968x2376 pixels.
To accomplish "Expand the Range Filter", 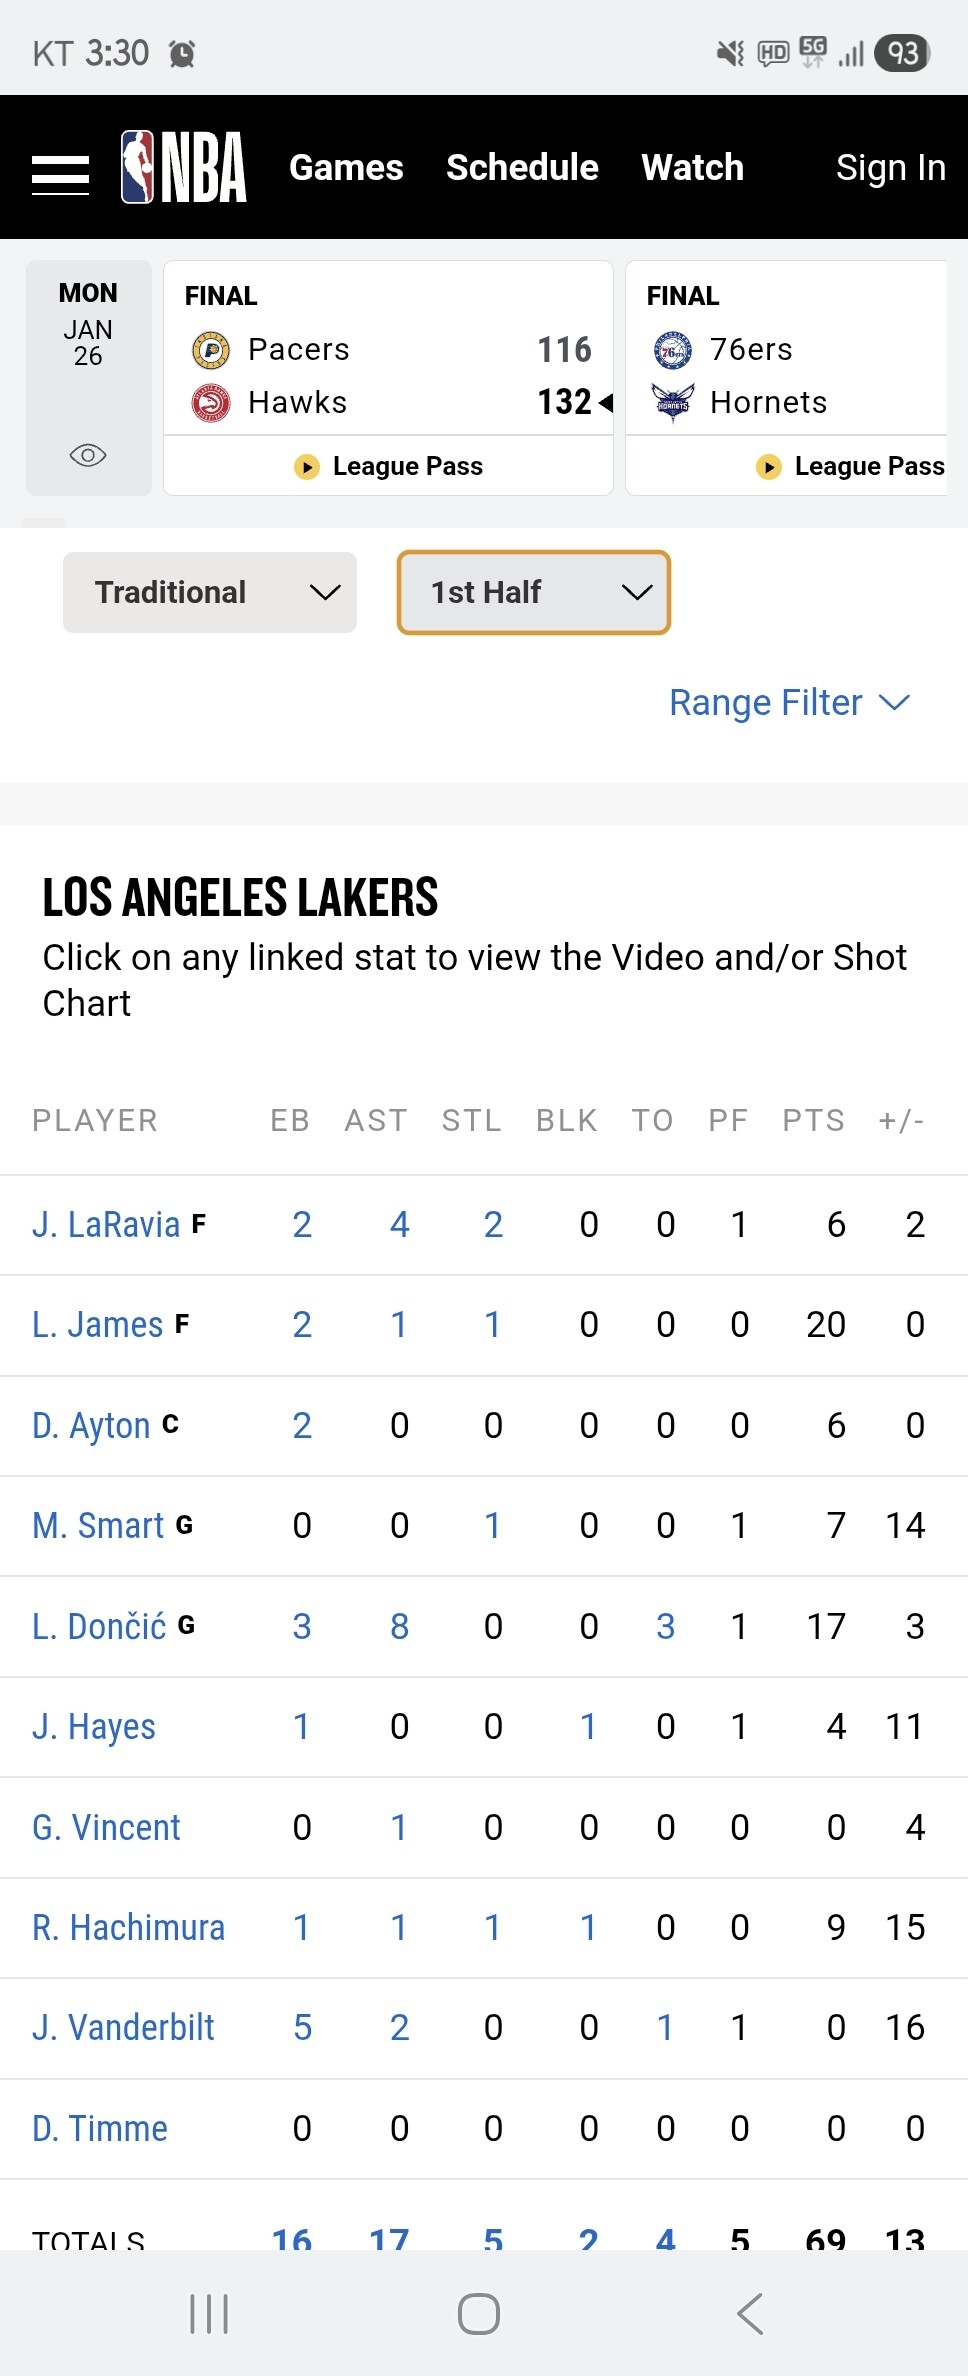I will 789,703.
